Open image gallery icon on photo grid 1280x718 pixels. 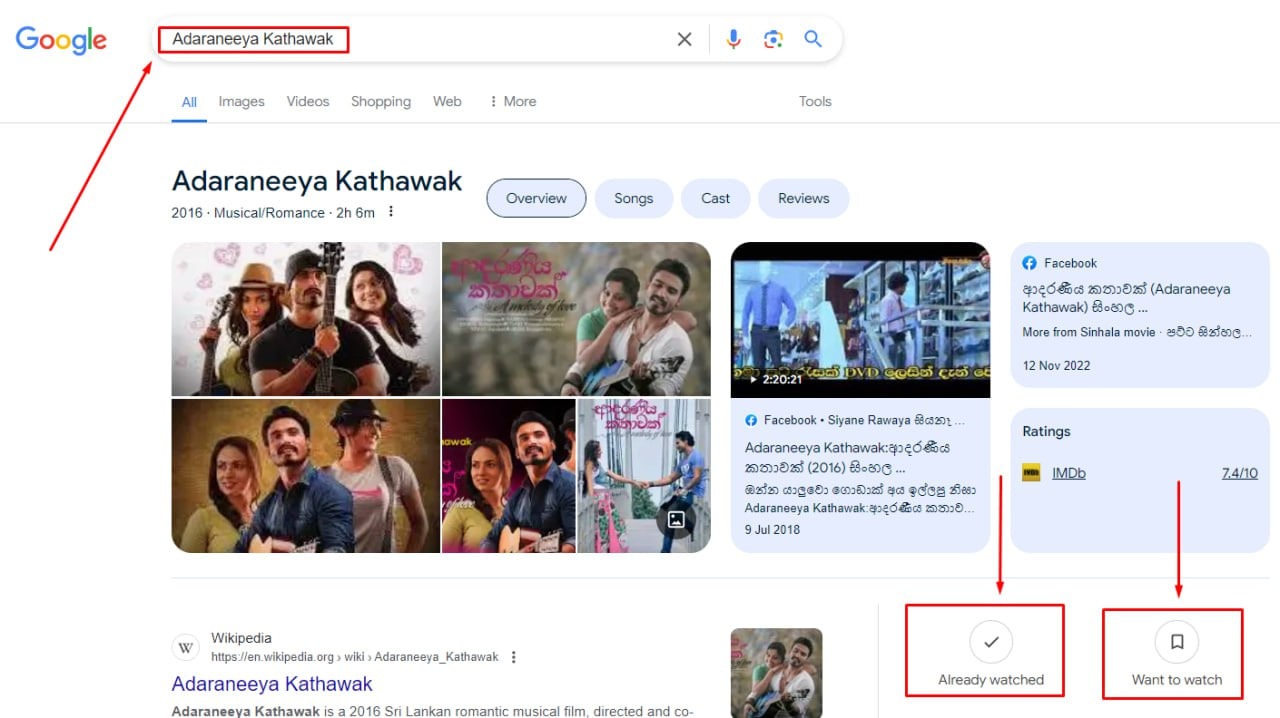[x=676, y=519]
